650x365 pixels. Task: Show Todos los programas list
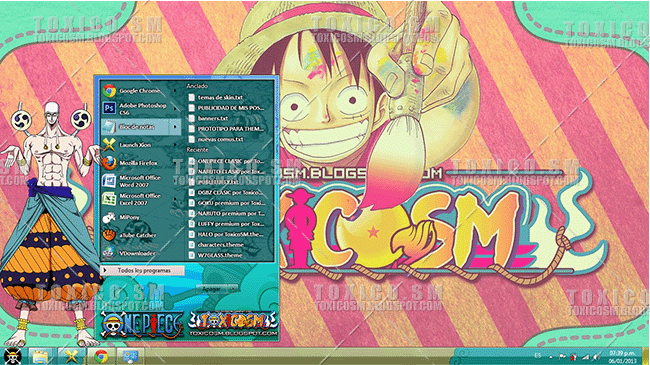[143, 270]
